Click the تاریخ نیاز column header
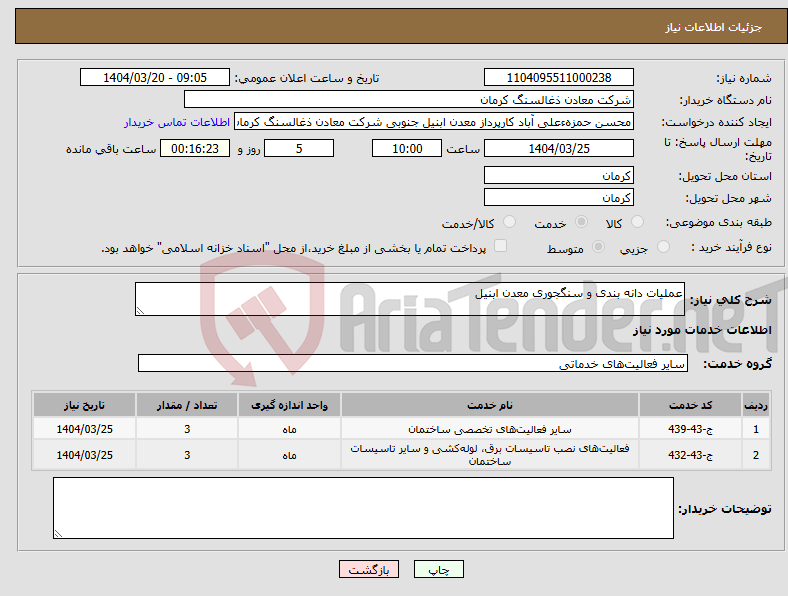The width and height of the screenshot is (788, 596). tap(84, 405)
